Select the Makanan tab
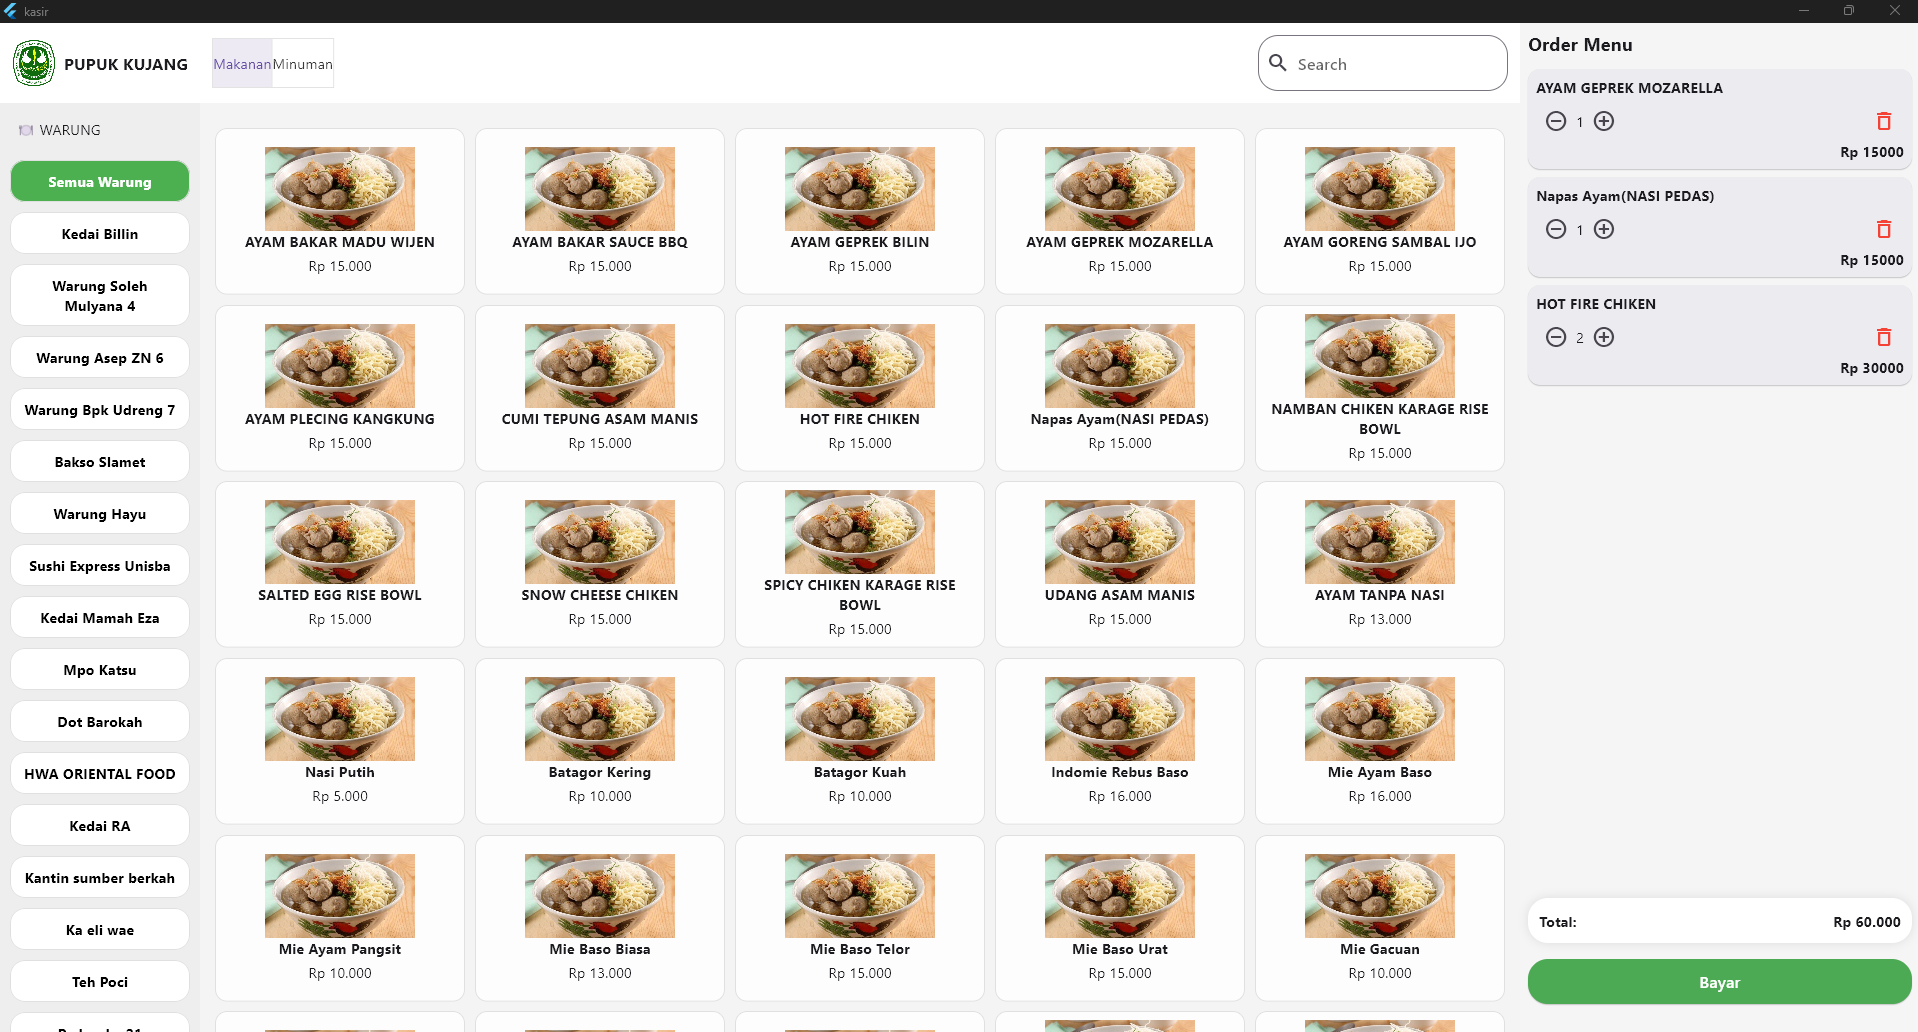1918x1032 pixels. tap(242, 64)
